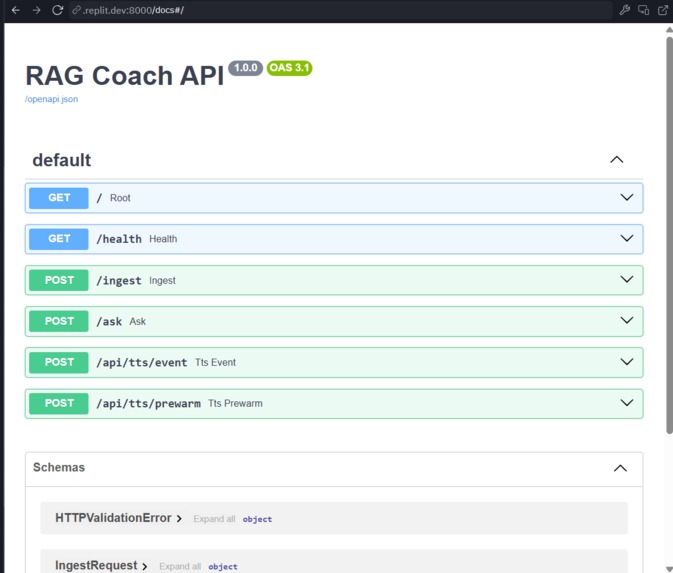
Task: Open the /openapi.json link
Action: pyautogui.click(x=52, y=99)
